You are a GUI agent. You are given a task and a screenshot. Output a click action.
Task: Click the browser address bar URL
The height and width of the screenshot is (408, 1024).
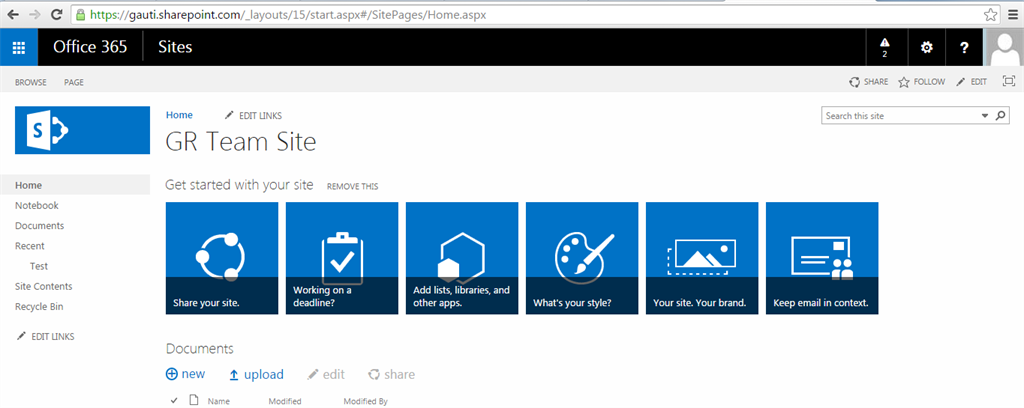(288, 14)
